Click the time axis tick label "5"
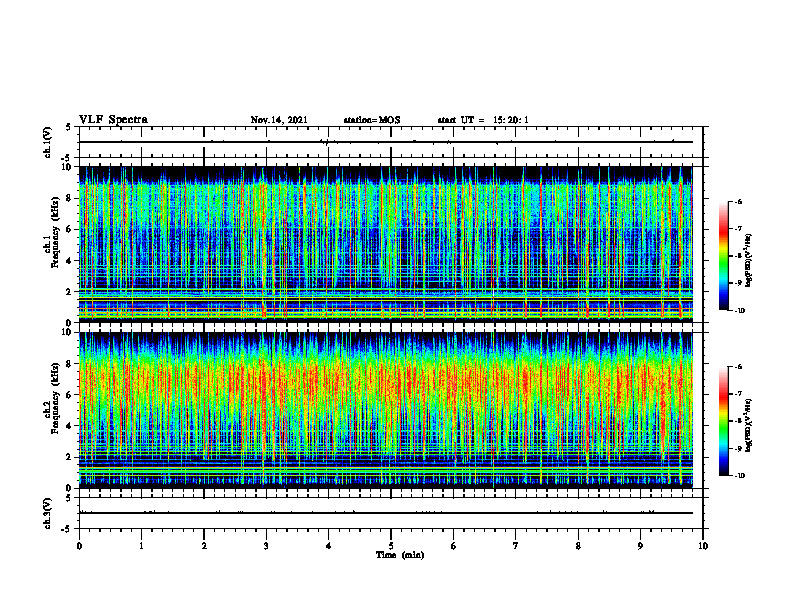 click(391, 546)
